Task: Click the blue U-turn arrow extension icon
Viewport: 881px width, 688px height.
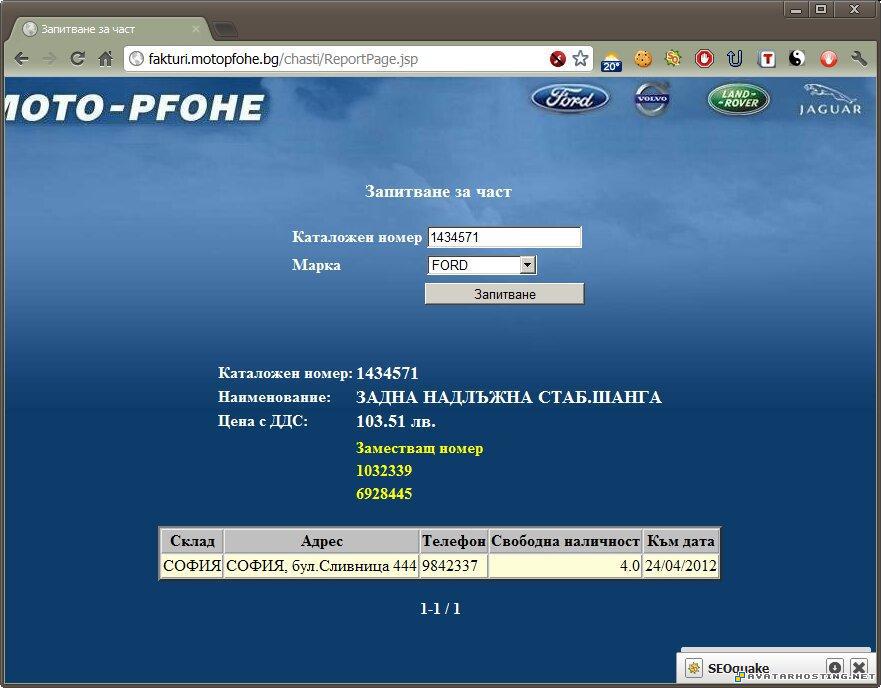Action: click(x=735, y=59)
